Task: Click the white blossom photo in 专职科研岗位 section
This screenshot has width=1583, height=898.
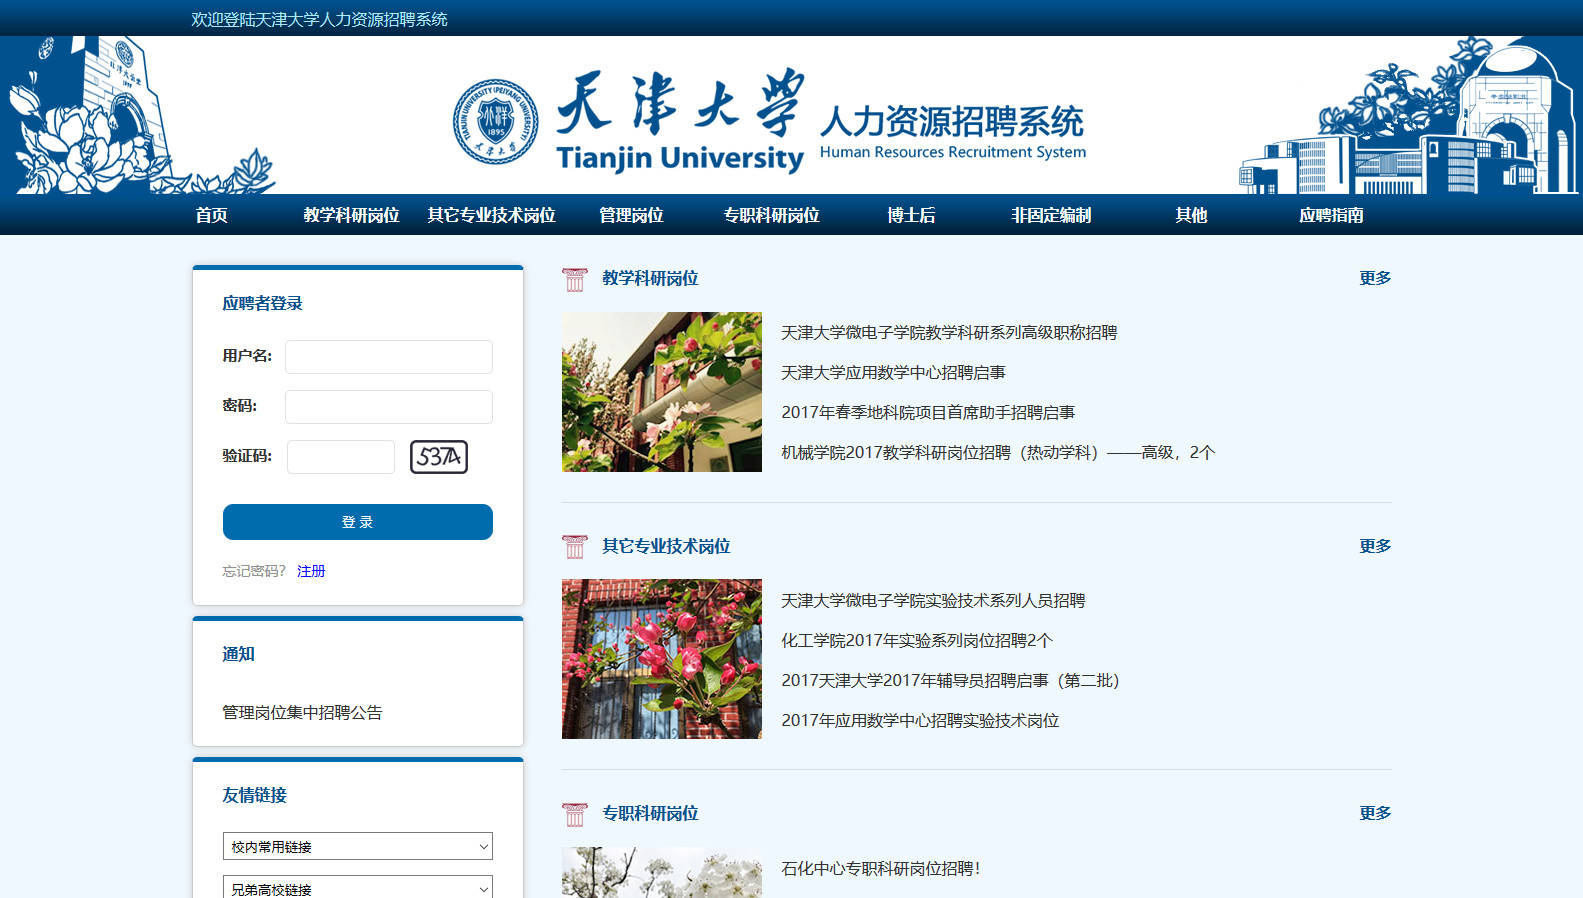Action: 662,872
